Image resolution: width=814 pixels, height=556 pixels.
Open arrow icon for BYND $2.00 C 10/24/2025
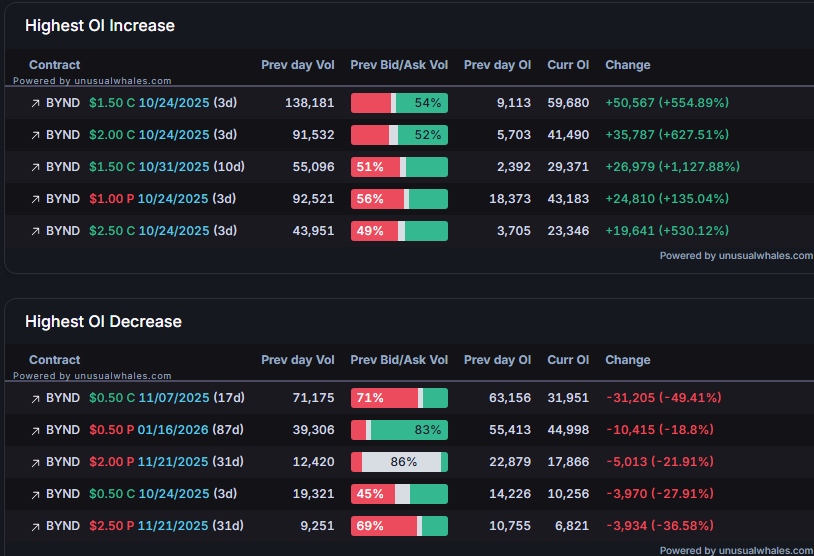click(35, 135)
